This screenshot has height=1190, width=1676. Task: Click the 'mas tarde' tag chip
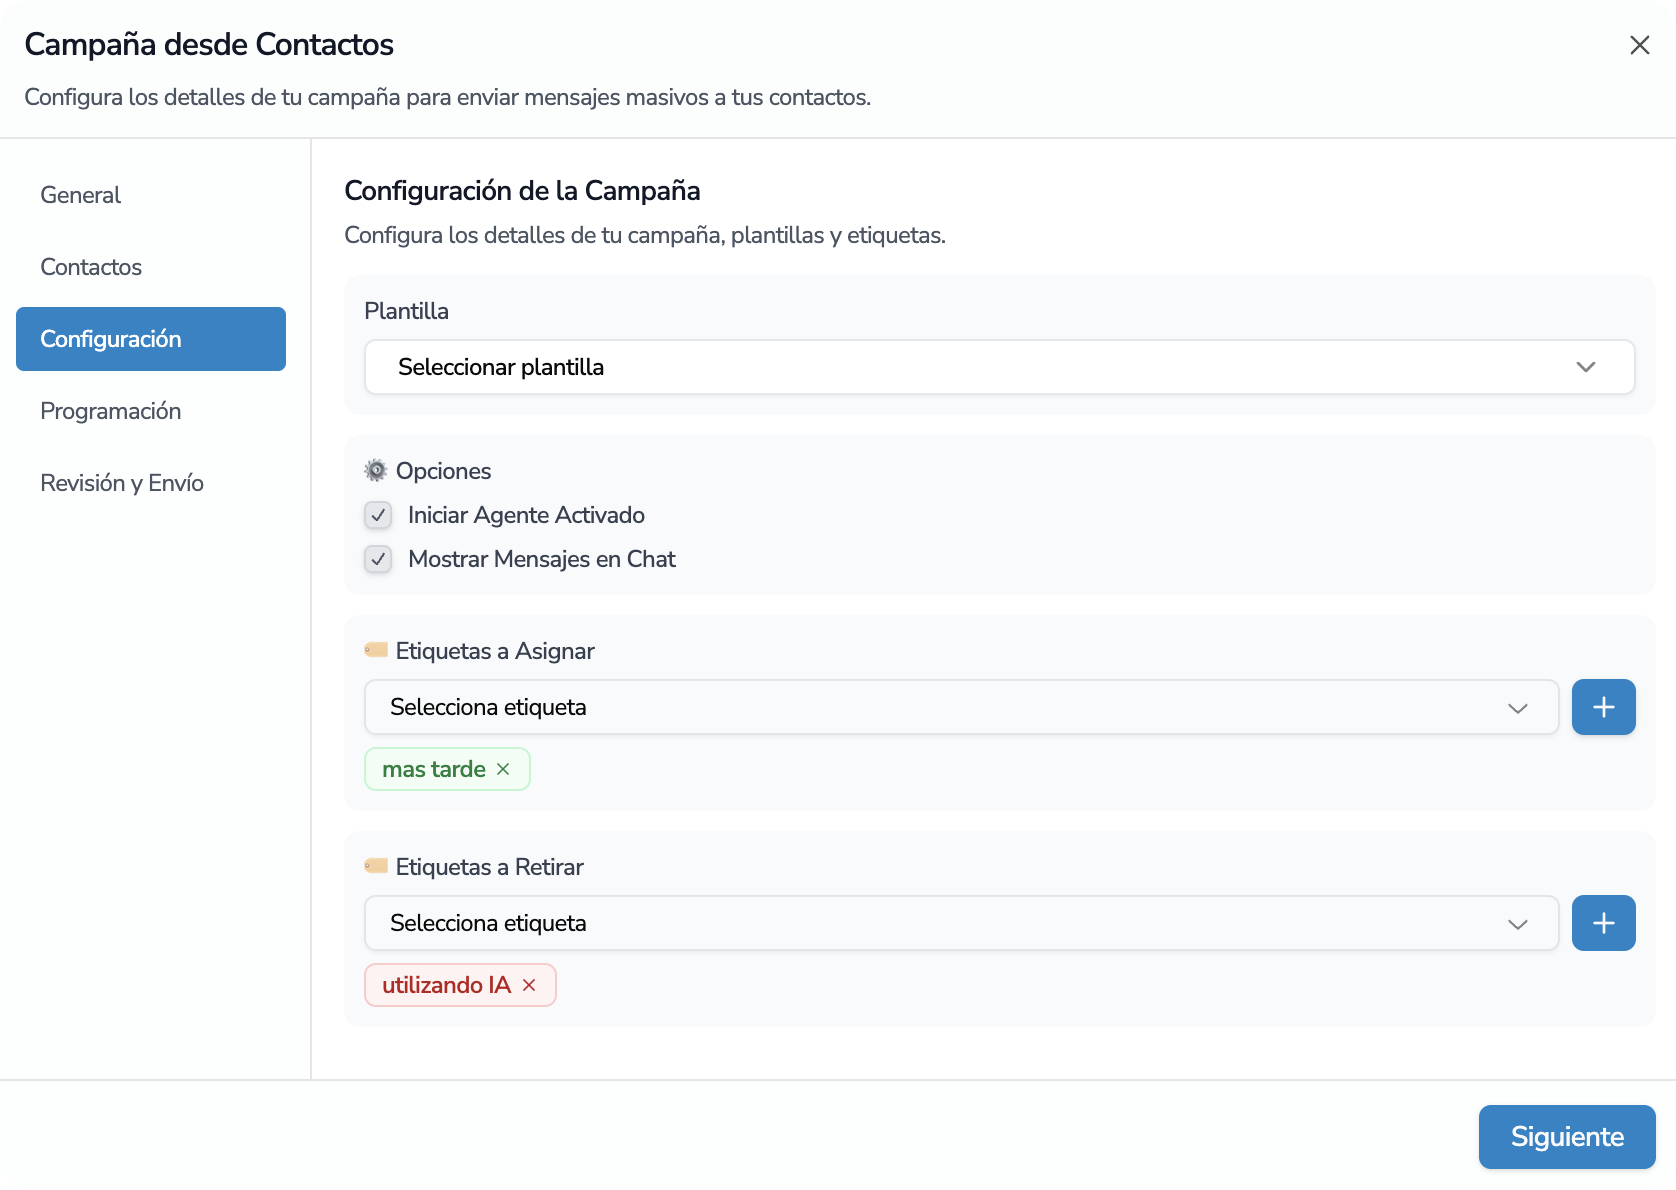coord(447,769)
